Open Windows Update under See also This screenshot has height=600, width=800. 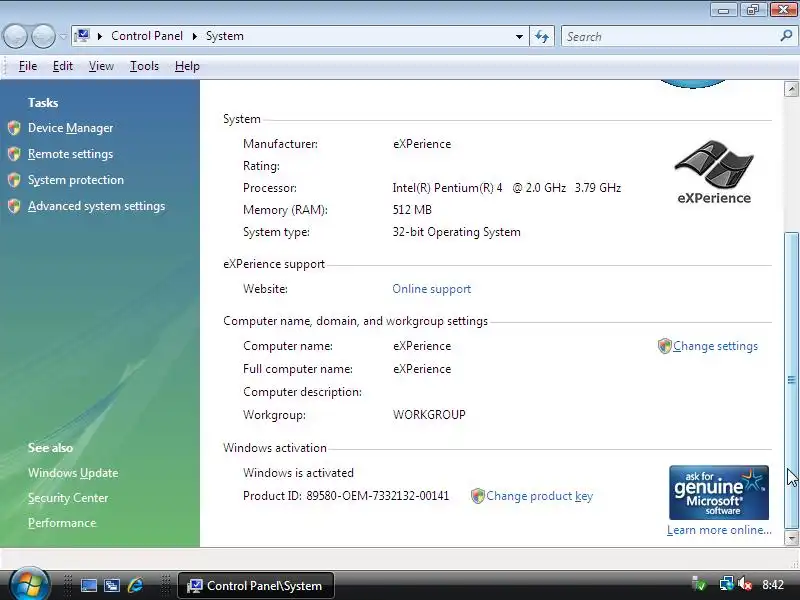tap(73, 473)
